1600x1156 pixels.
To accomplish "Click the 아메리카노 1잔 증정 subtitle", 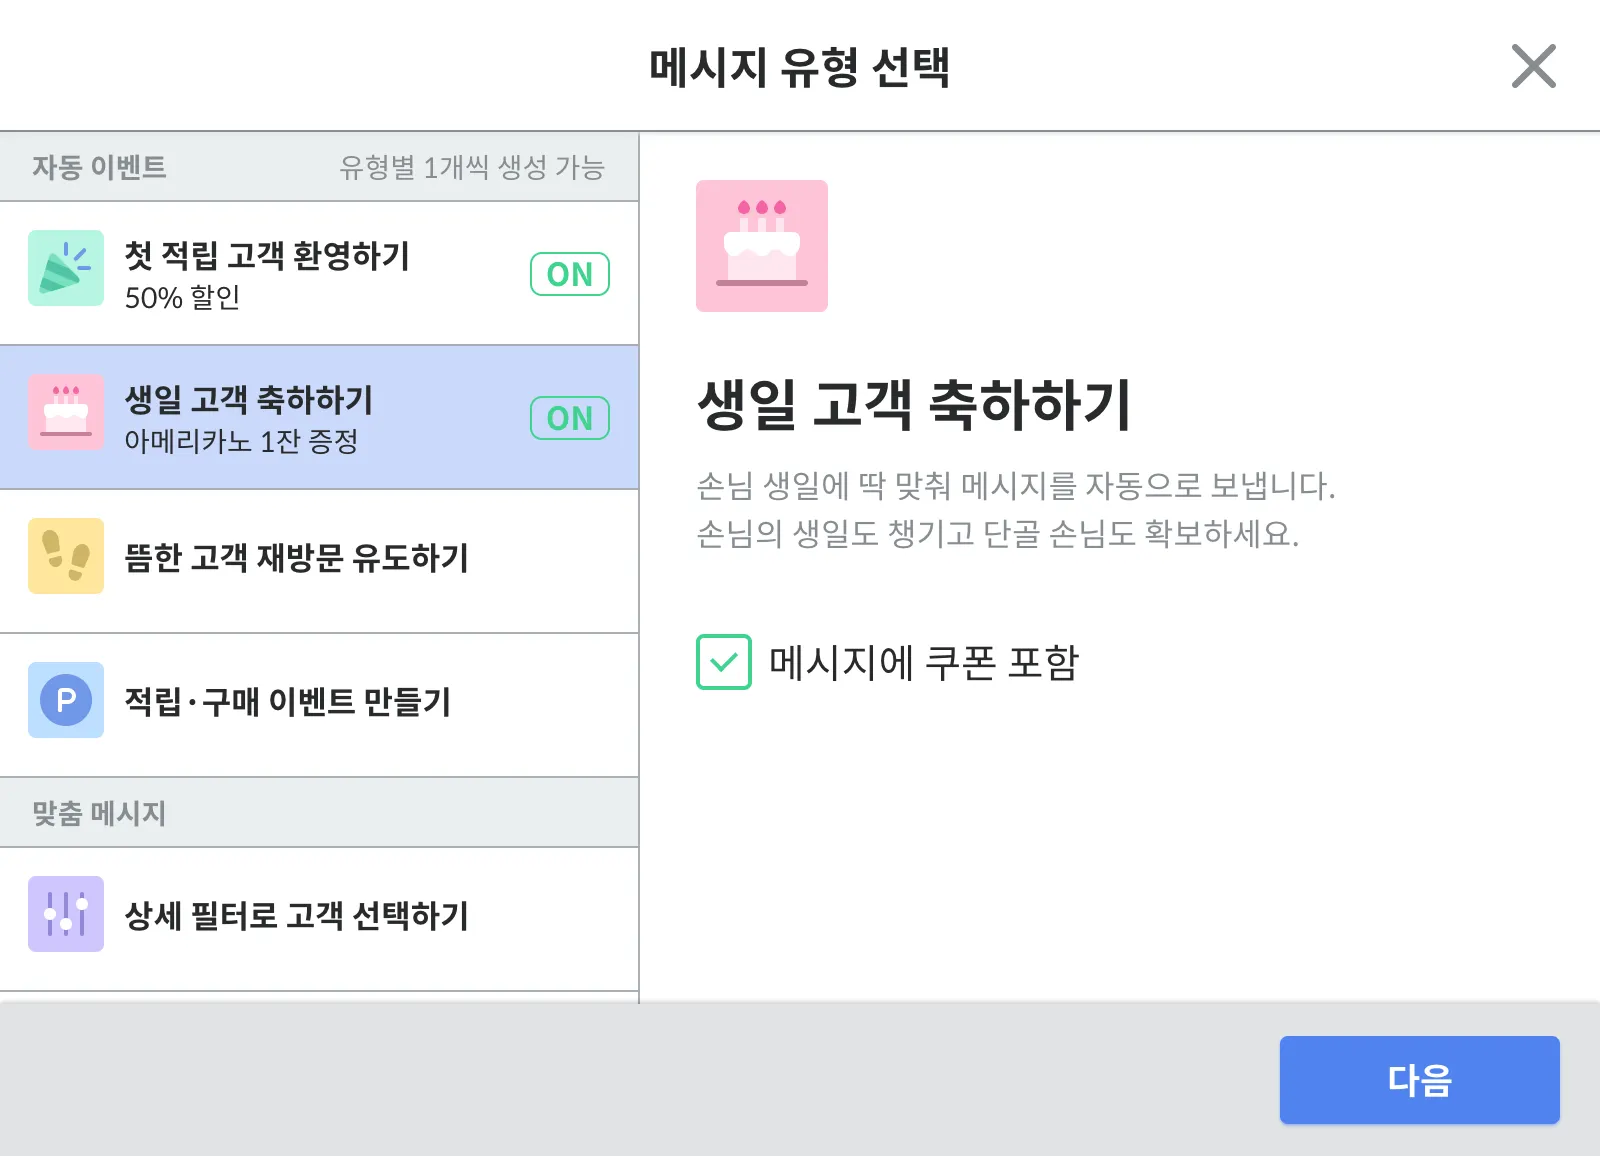I will 241,441.
